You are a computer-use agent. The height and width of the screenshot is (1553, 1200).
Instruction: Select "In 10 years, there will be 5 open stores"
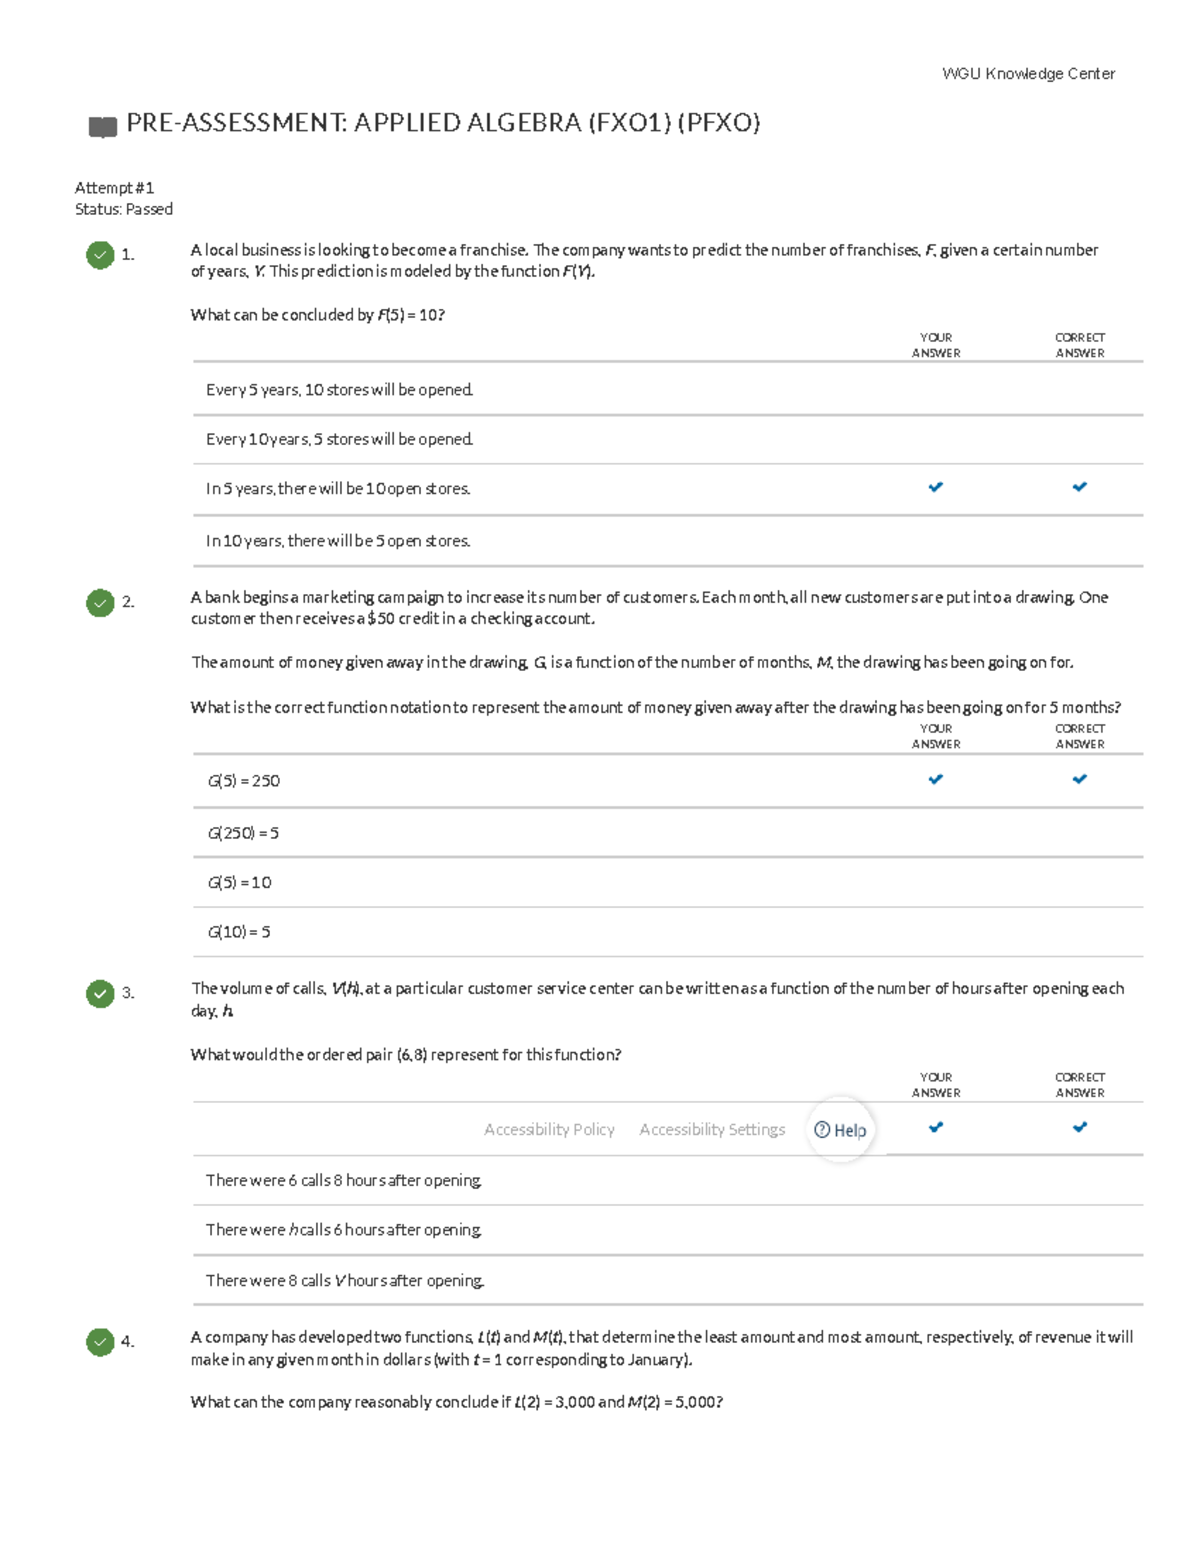point(338,541)
